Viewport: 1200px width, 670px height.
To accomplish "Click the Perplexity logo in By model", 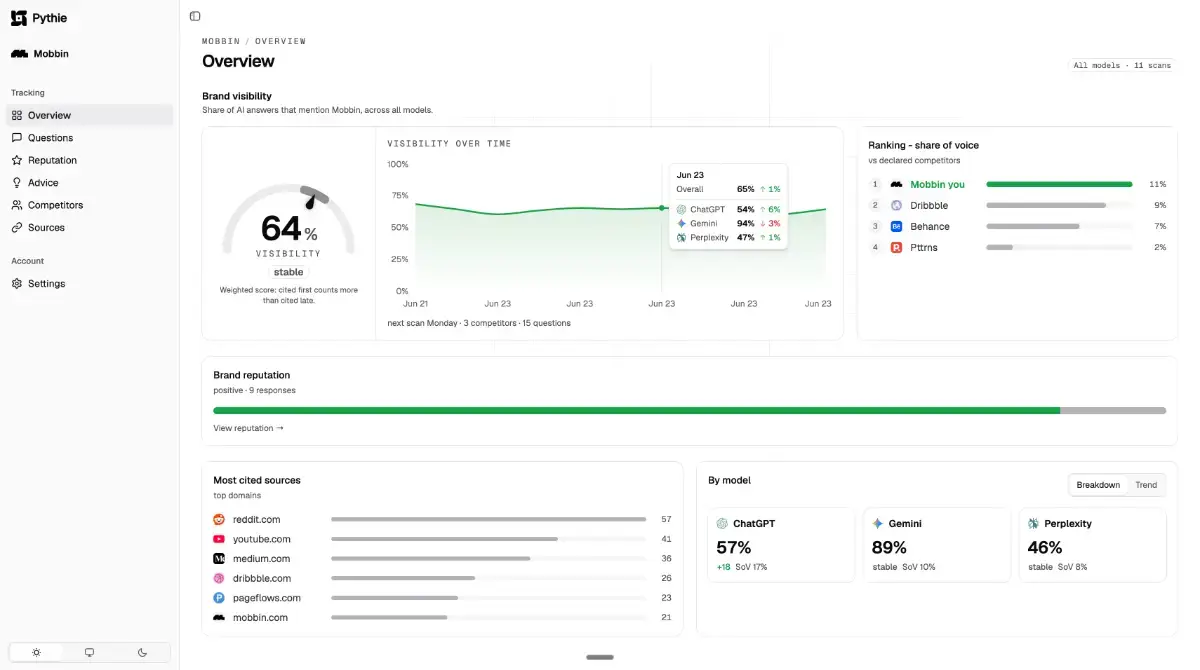I will 1033,524.
